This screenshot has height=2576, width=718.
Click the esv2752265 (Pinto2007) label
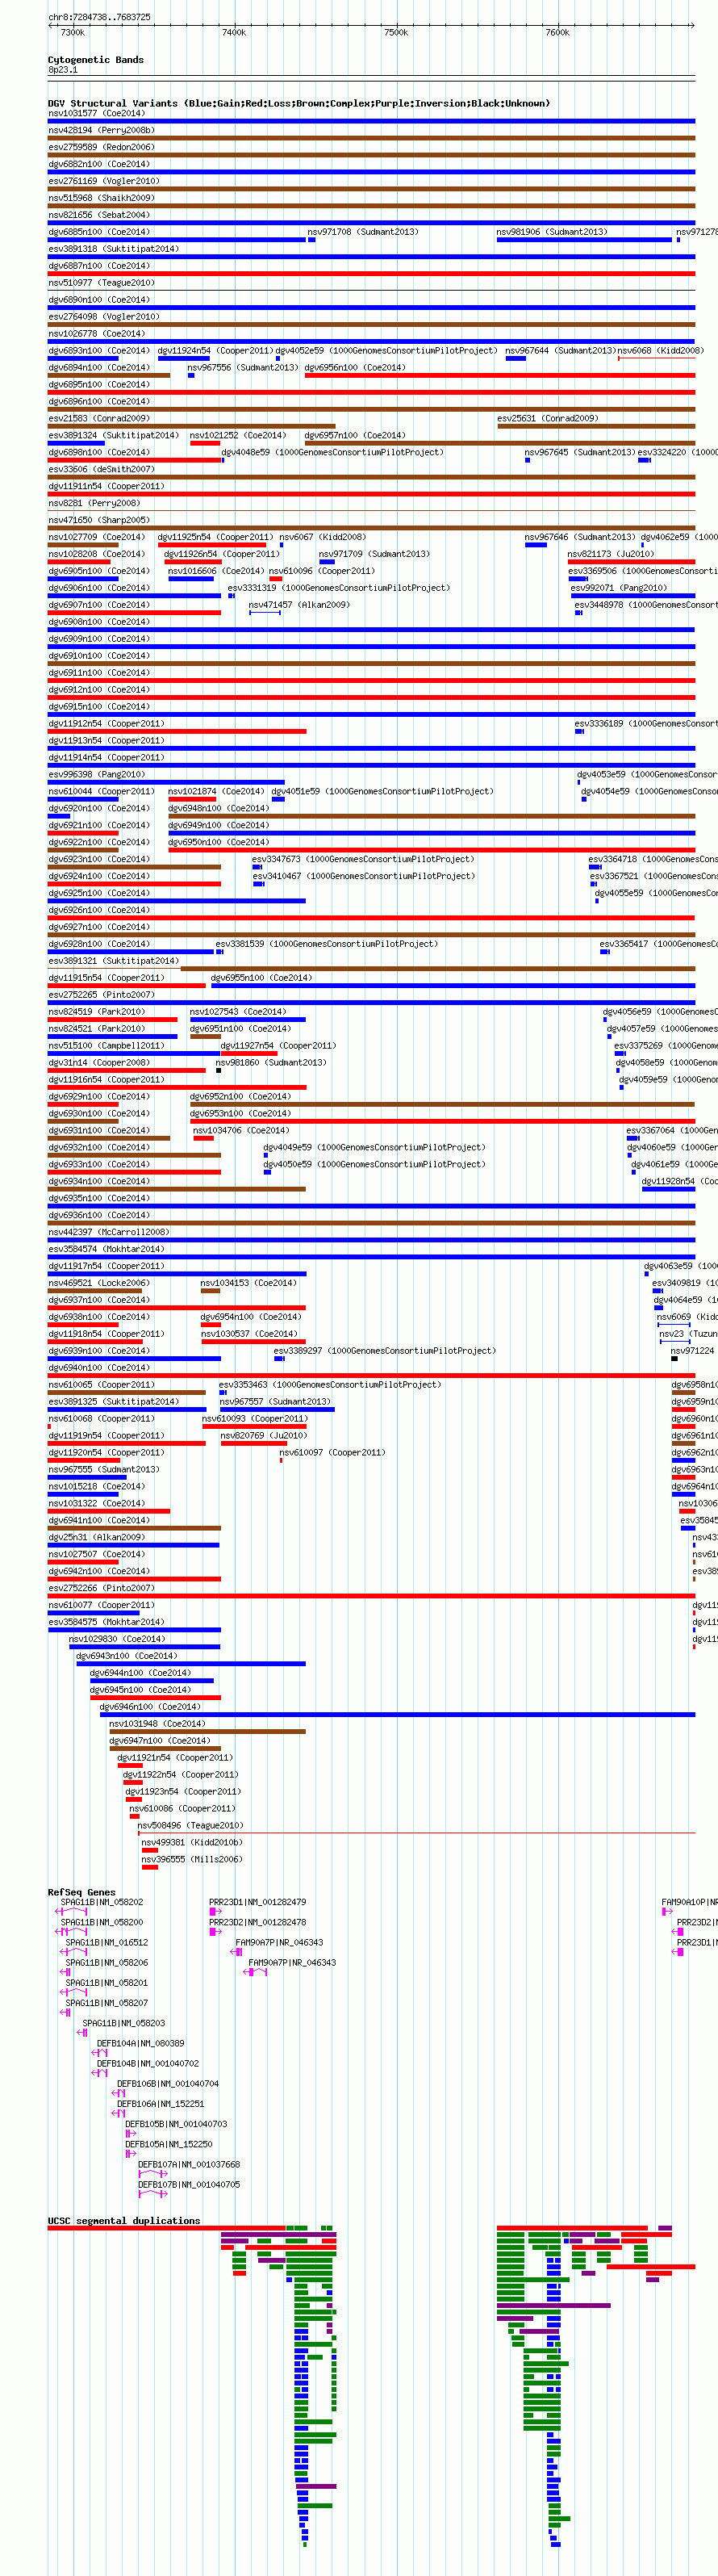click(102, 997)
